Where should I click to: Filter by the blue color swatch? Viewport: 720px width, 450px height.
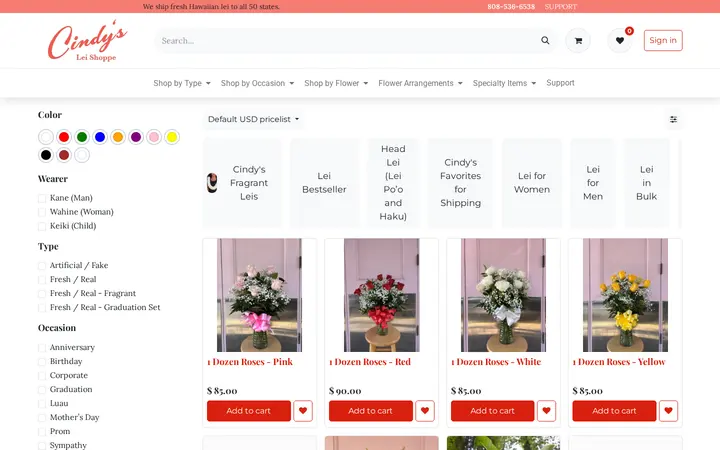(100, 137)
